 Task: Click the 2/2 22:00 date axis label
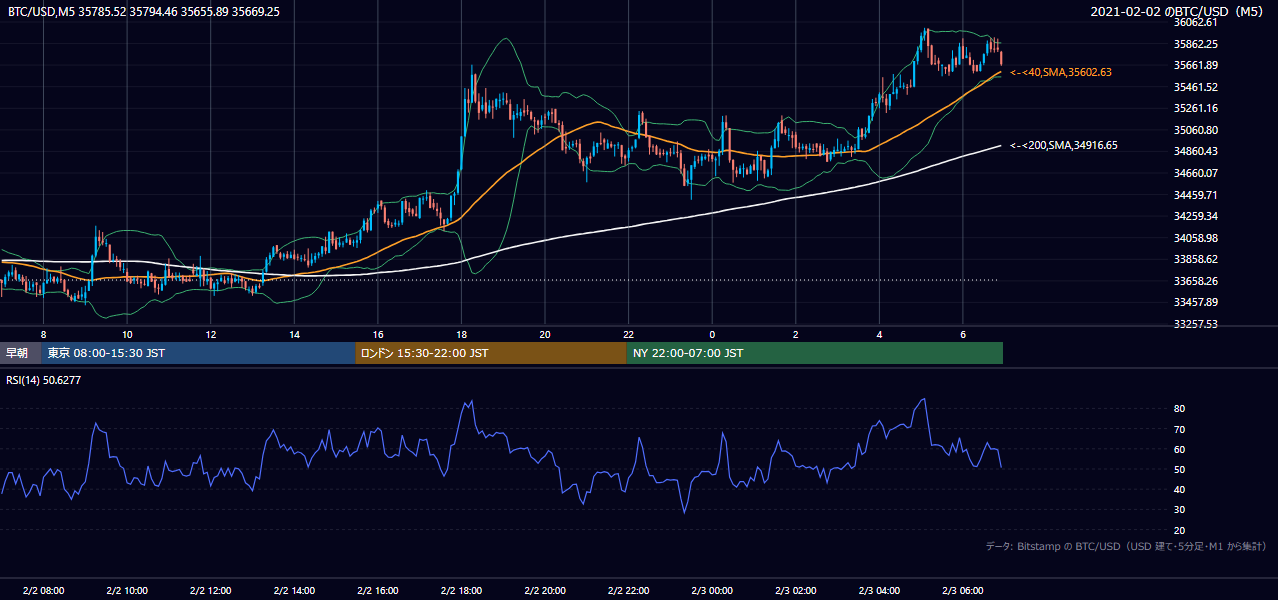tap(628, 591)
